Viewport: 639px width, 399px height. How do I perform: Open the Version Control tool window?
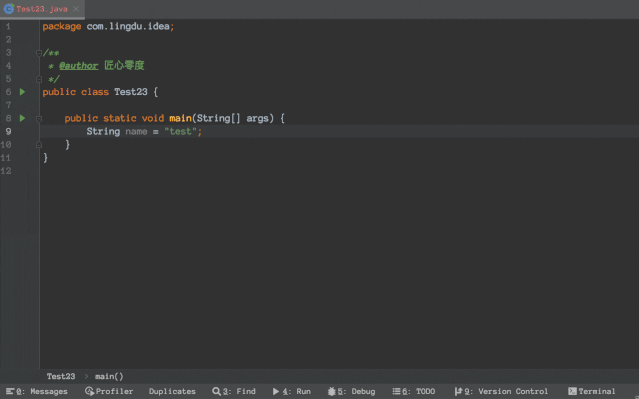pyautogui.click(x=501, y=391)
